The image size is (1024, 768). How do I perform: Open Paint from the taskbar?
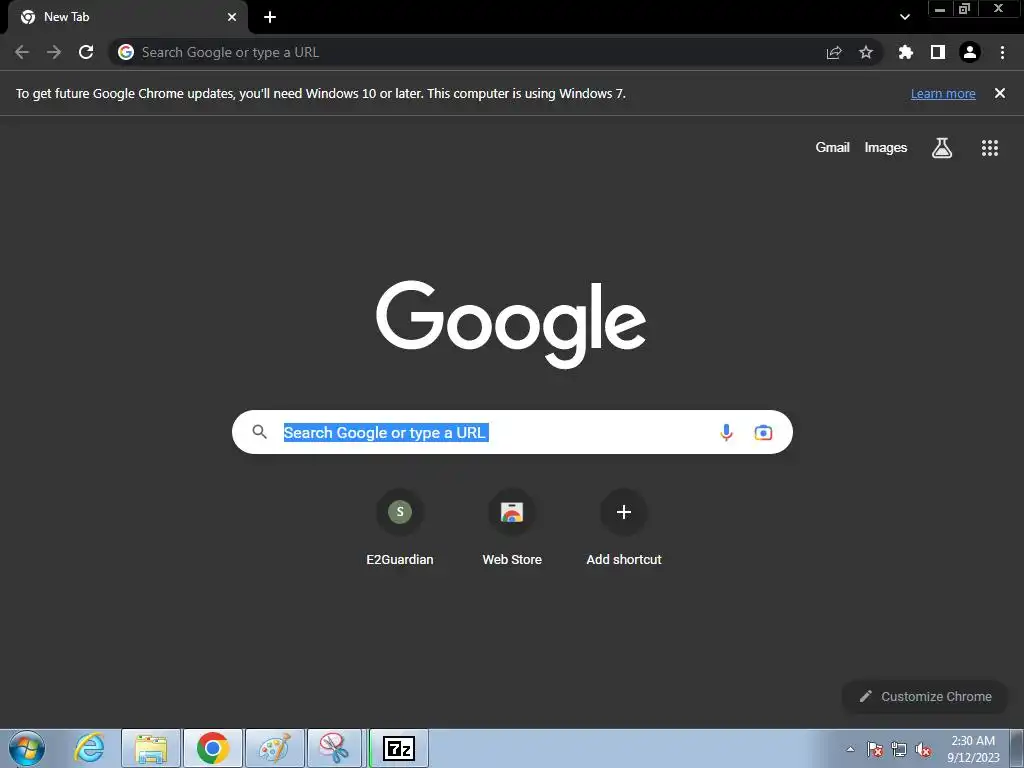[x=274, y=748]
